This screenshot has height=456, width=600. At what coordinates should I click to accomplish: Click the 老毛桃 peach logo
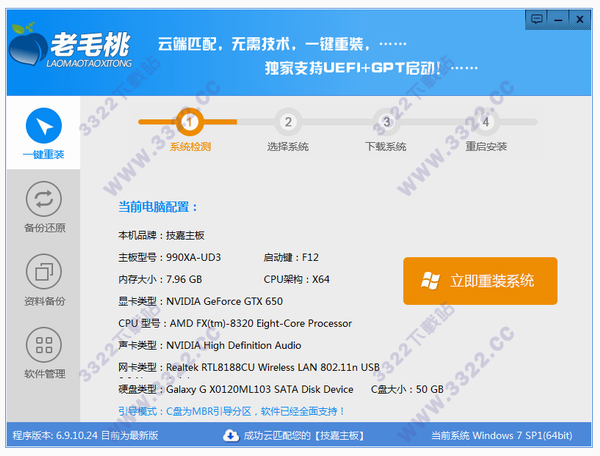click(28, 47)
